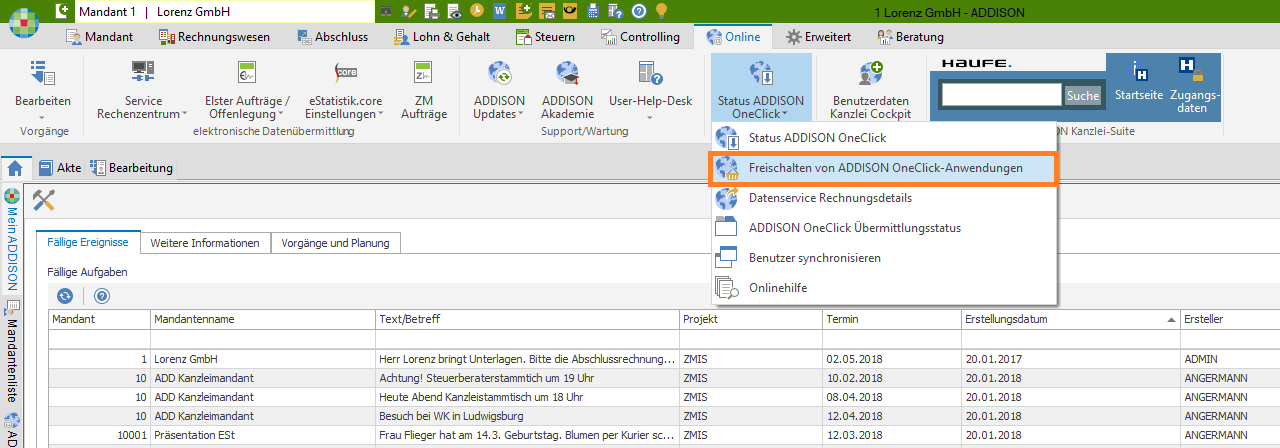Sort by the Mandantenname column header
This screenshot has width=1280, height=448.
[263, 319]
